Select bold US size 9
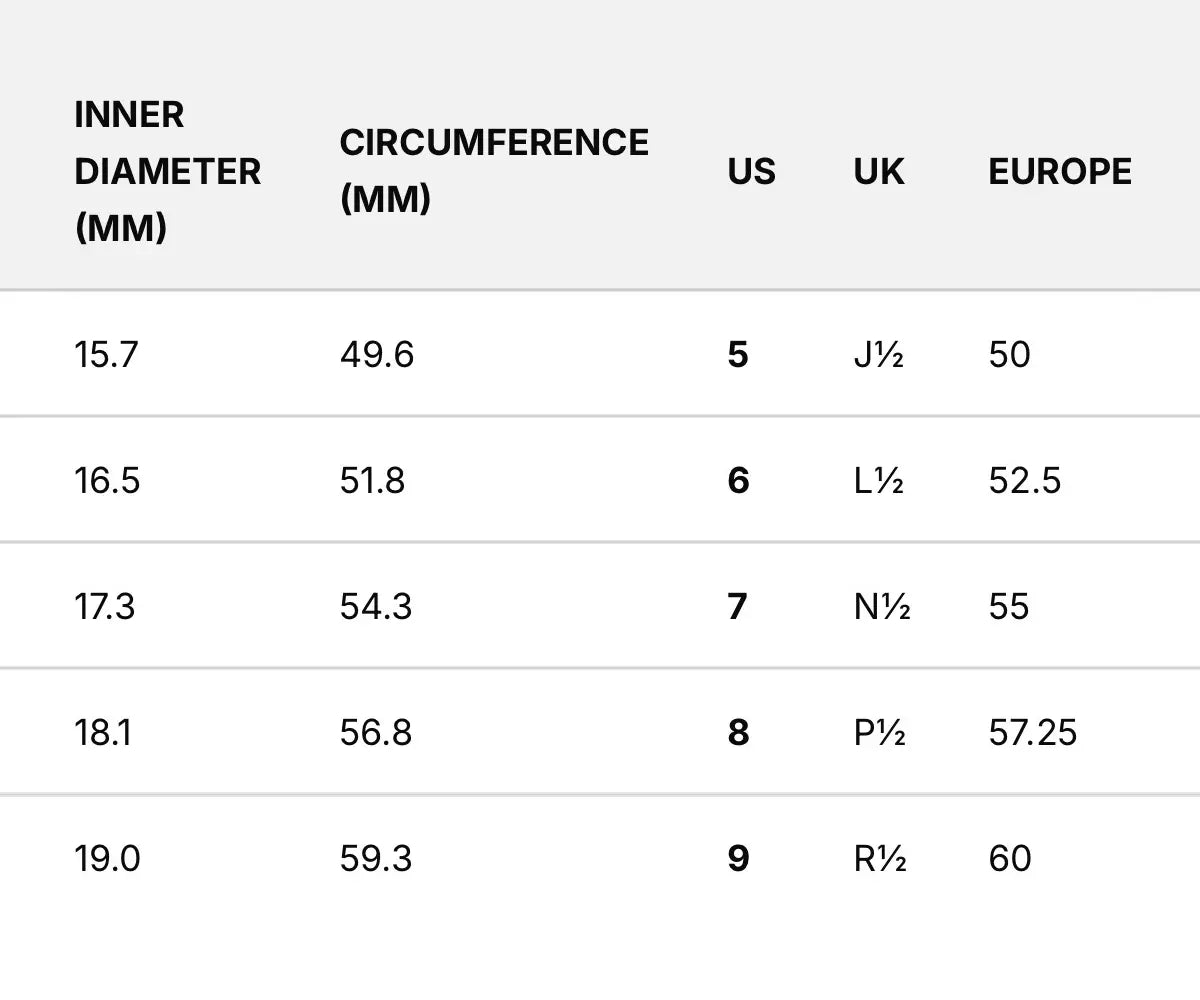This screenshot has width=1200, height=1000. [x=738, y=859]
